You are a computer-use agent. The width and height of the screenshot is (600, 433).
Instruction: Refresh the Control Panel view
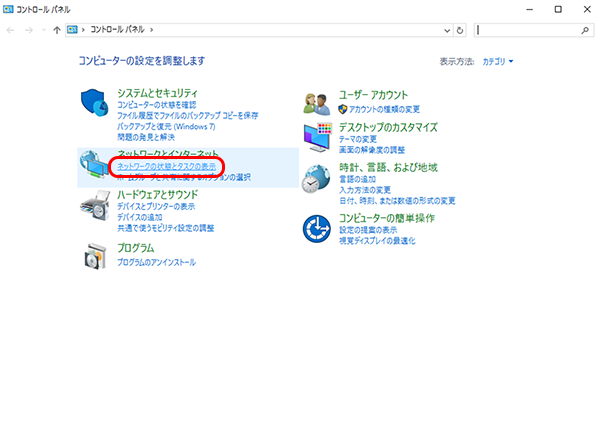click(460, 30)
